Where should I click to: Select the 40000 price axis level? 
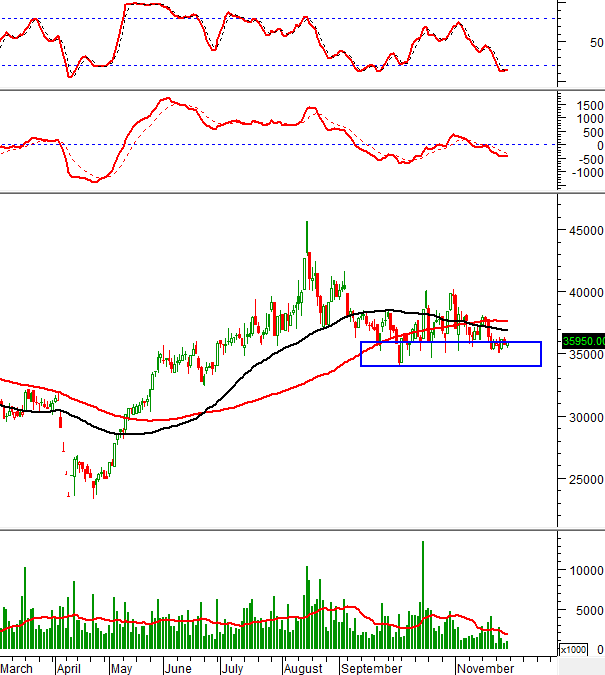click(580, 293)
